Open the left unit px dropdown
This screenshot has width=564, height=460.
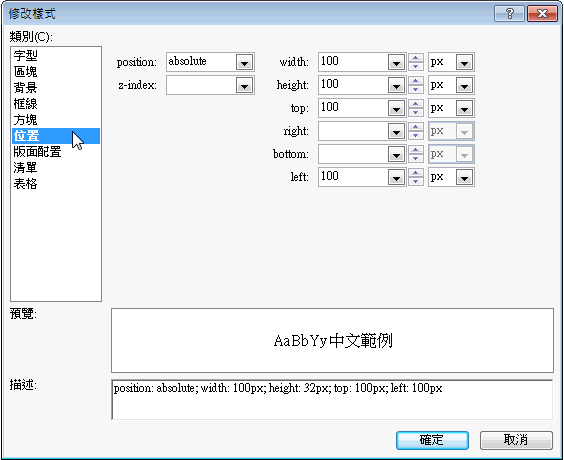point(464,178)
